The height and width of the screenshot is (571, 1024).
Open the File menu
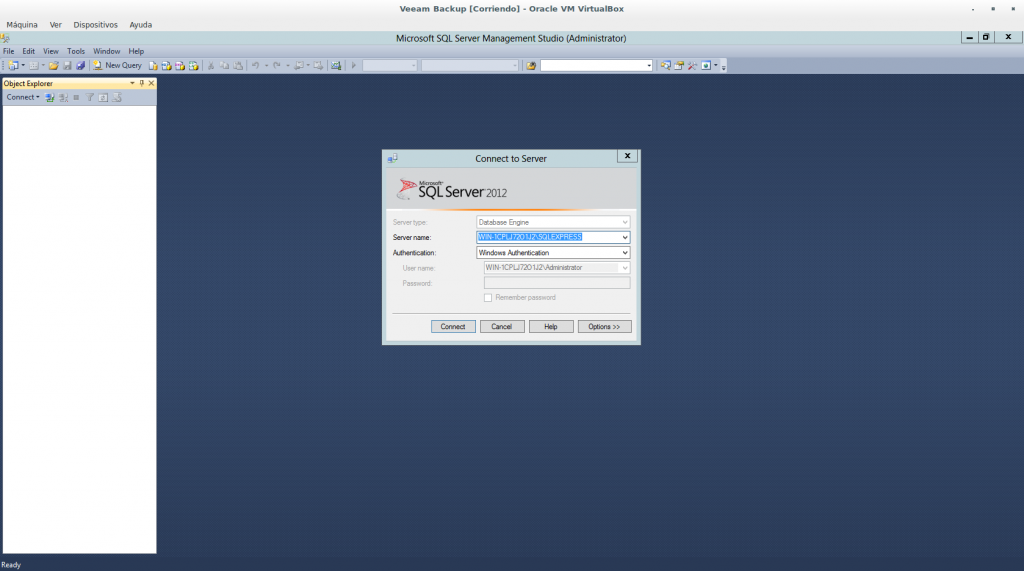8,51
